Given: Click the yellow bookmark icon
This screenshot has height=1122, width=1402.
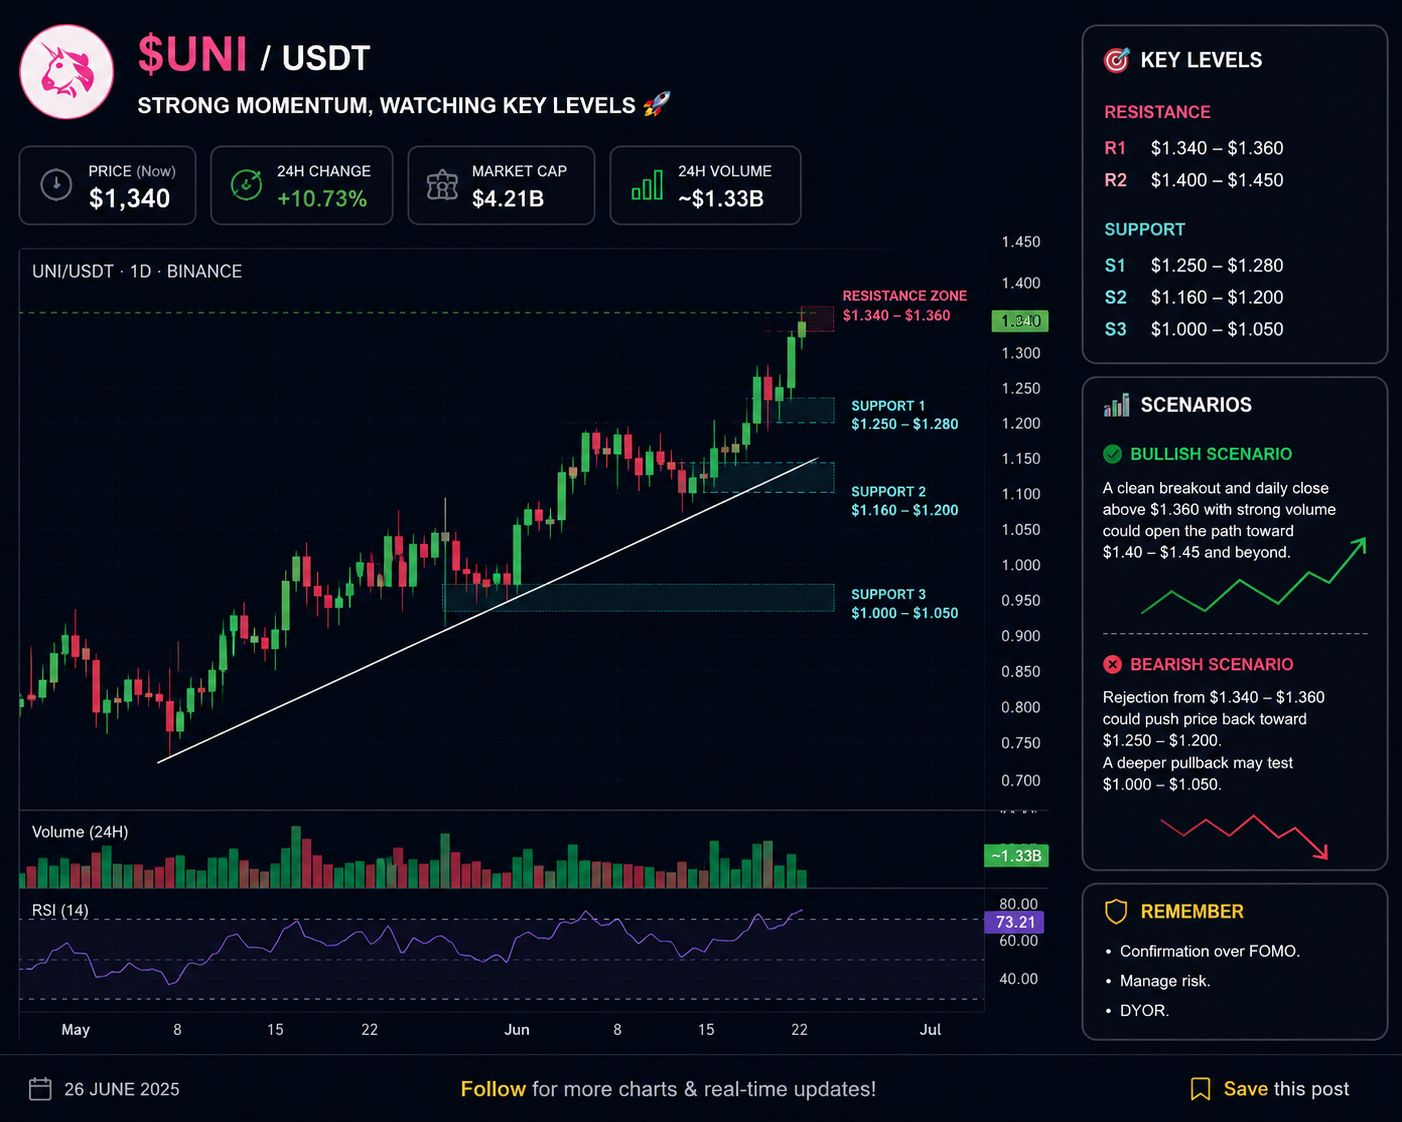Looking at the screenshot, I should (1200, 1089).
